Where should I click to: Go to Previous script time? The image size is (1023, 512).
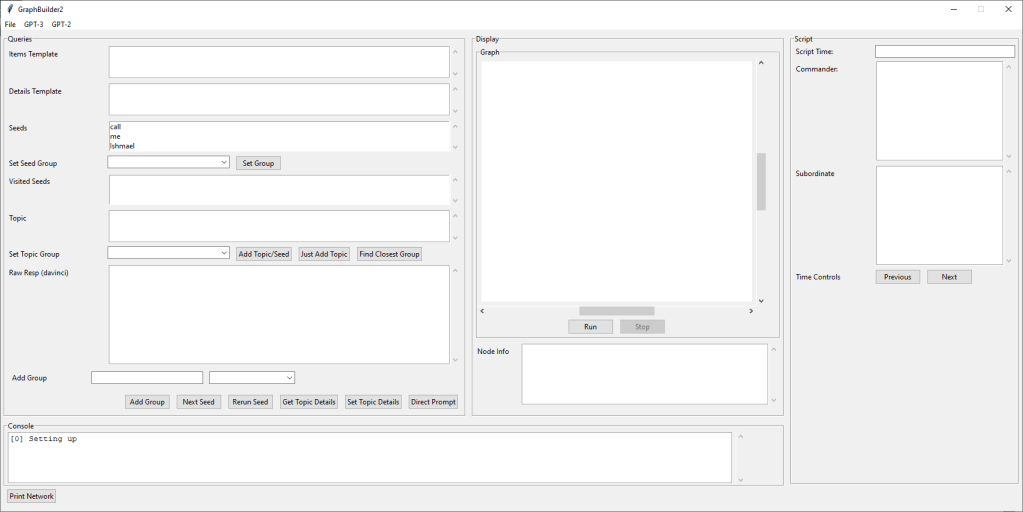click(897, 277)
